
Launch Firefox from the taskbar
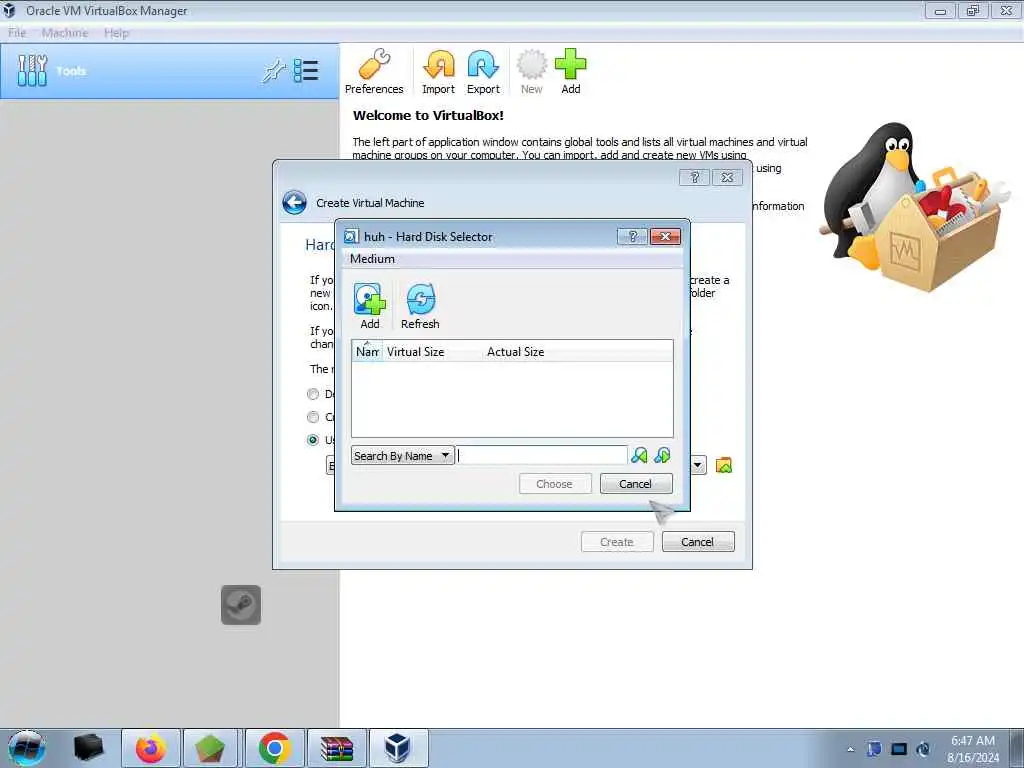151,748
